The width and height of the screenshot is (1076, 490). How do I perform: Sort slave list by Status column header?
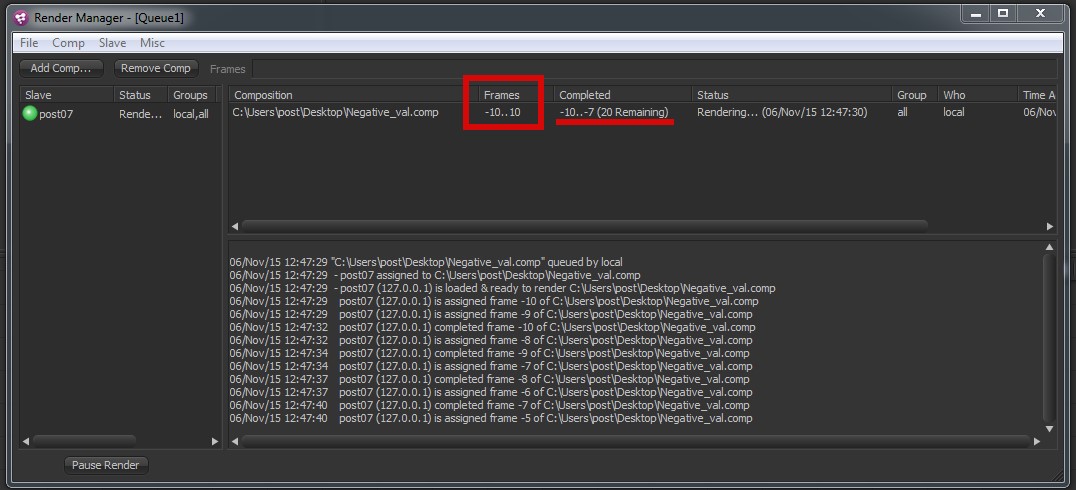coord(141,95)
